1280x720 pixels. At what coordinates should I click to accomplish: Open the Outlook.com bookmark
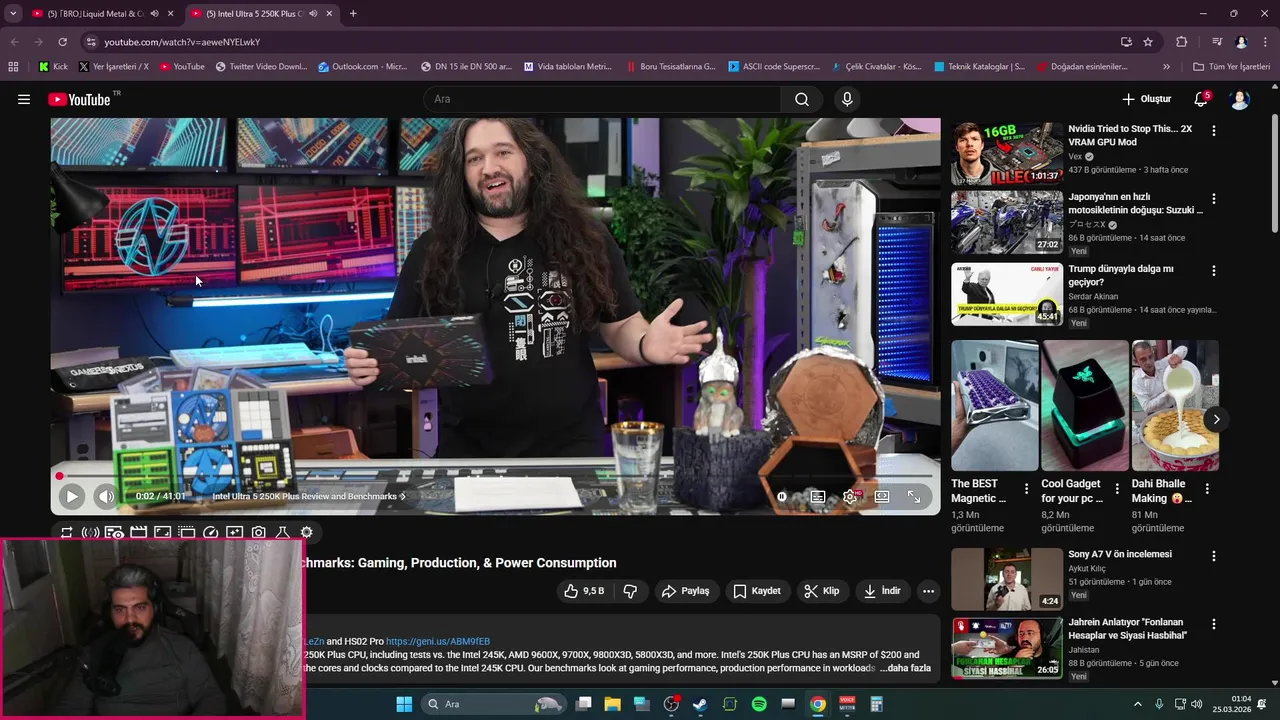pyautogui.click(x=363, y=67)
